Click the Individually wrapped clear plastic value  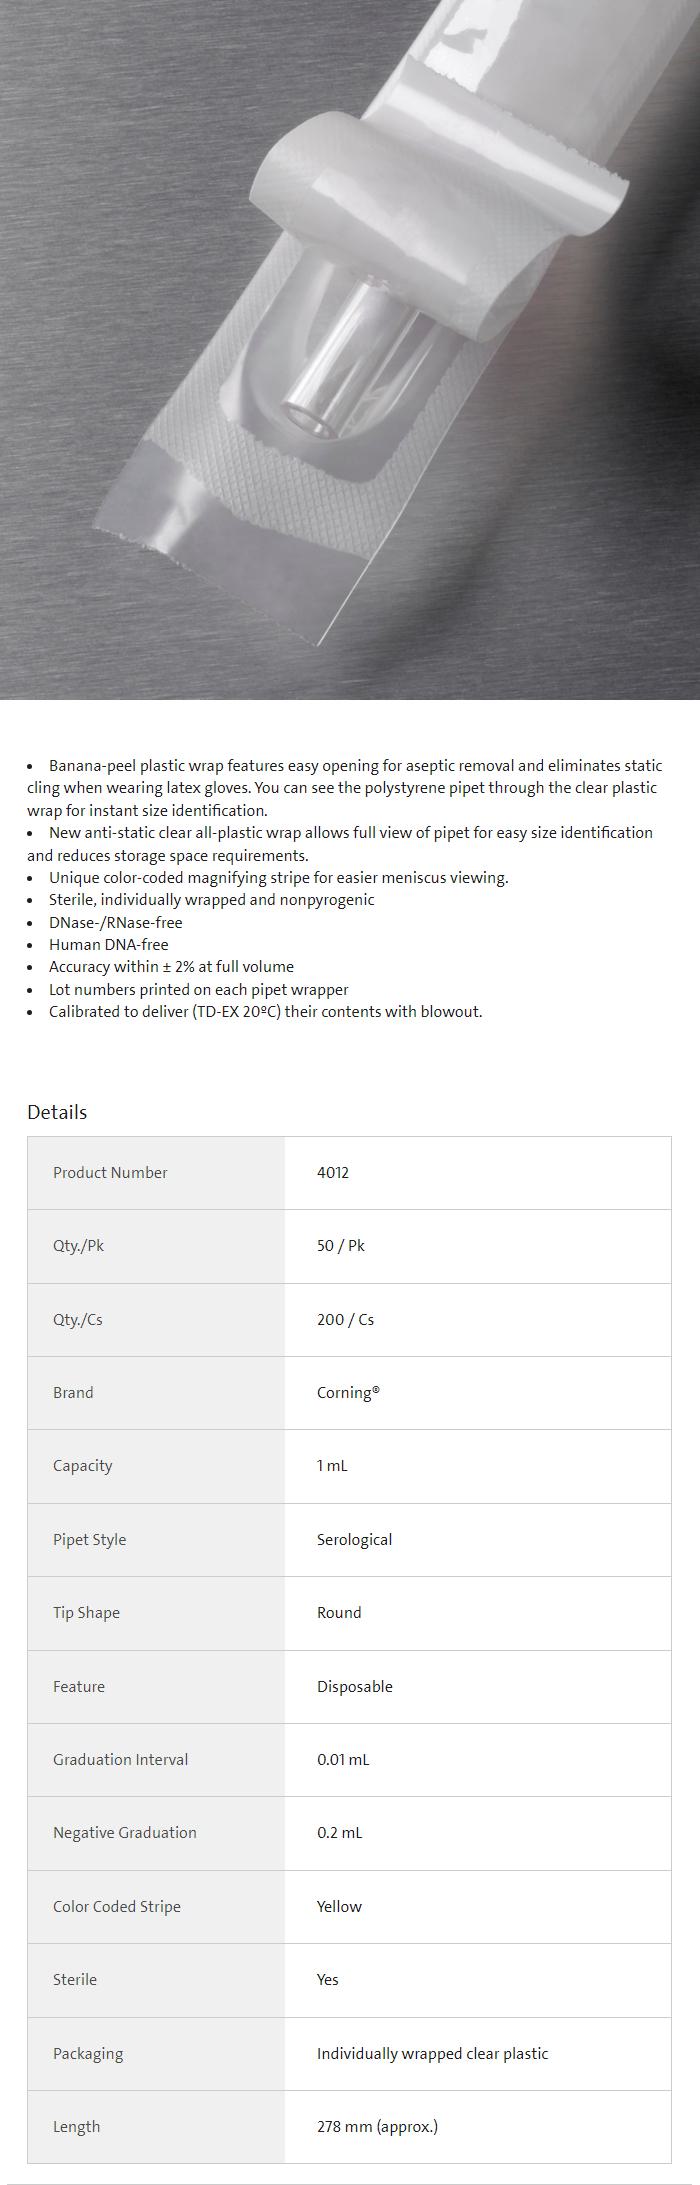pyautogui.click(x=432, y=2053)
